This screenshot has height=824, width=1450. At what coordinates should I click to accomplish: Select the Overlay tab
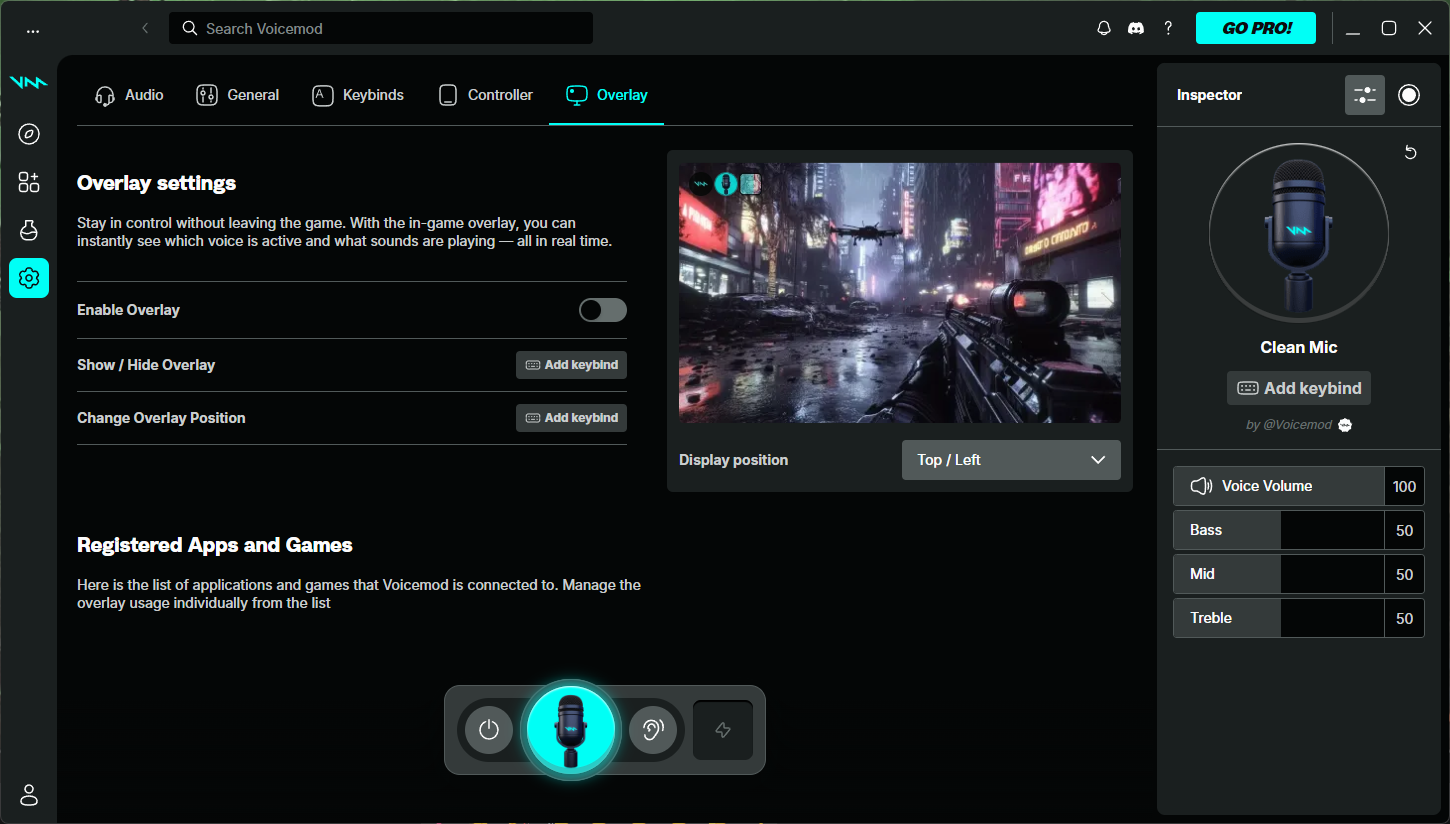606,95
